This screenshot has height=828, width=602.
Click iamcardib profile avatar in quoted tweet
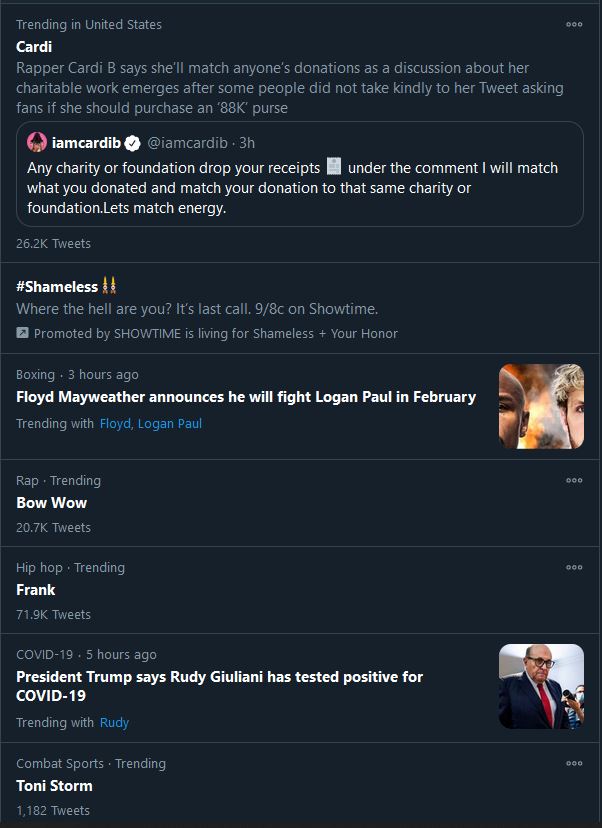(37, 143)
